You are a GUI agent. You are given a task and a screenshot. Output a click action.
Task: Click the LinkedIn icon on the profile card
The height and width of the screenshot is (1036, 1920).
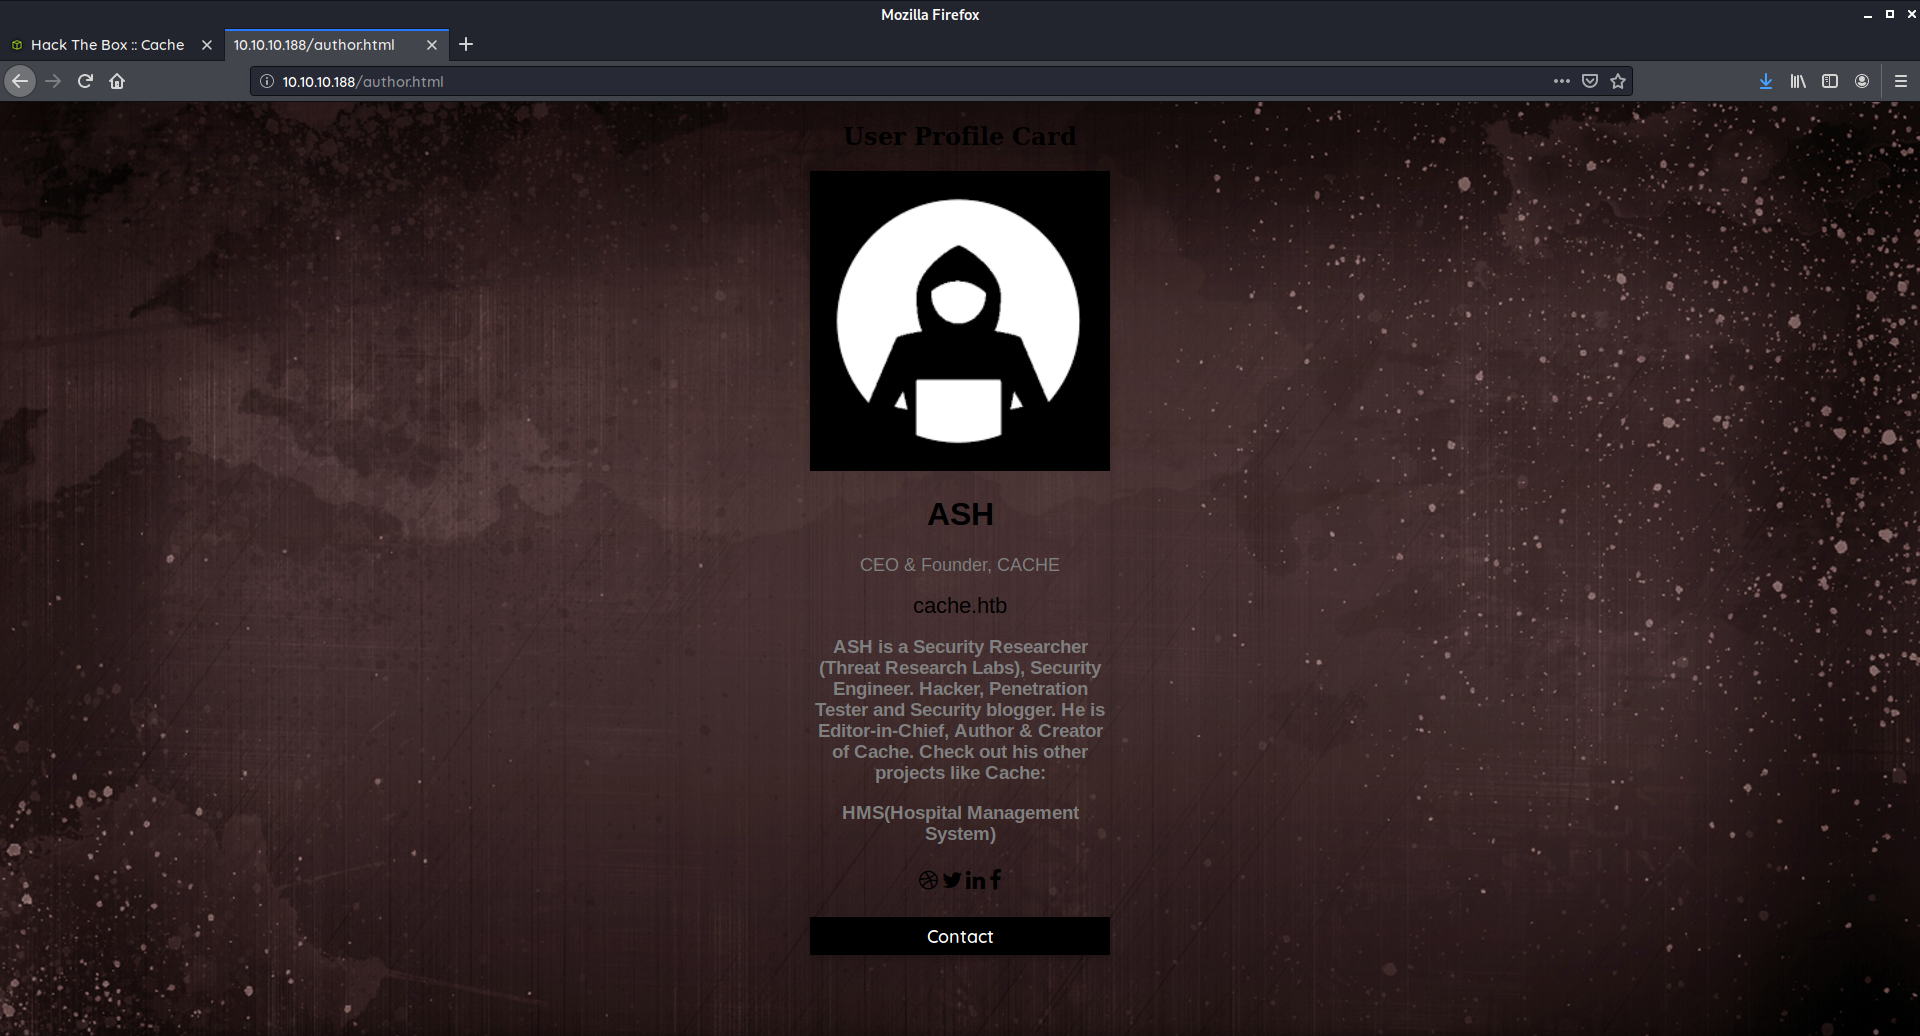pyautogui.click(x=976, y=880)
